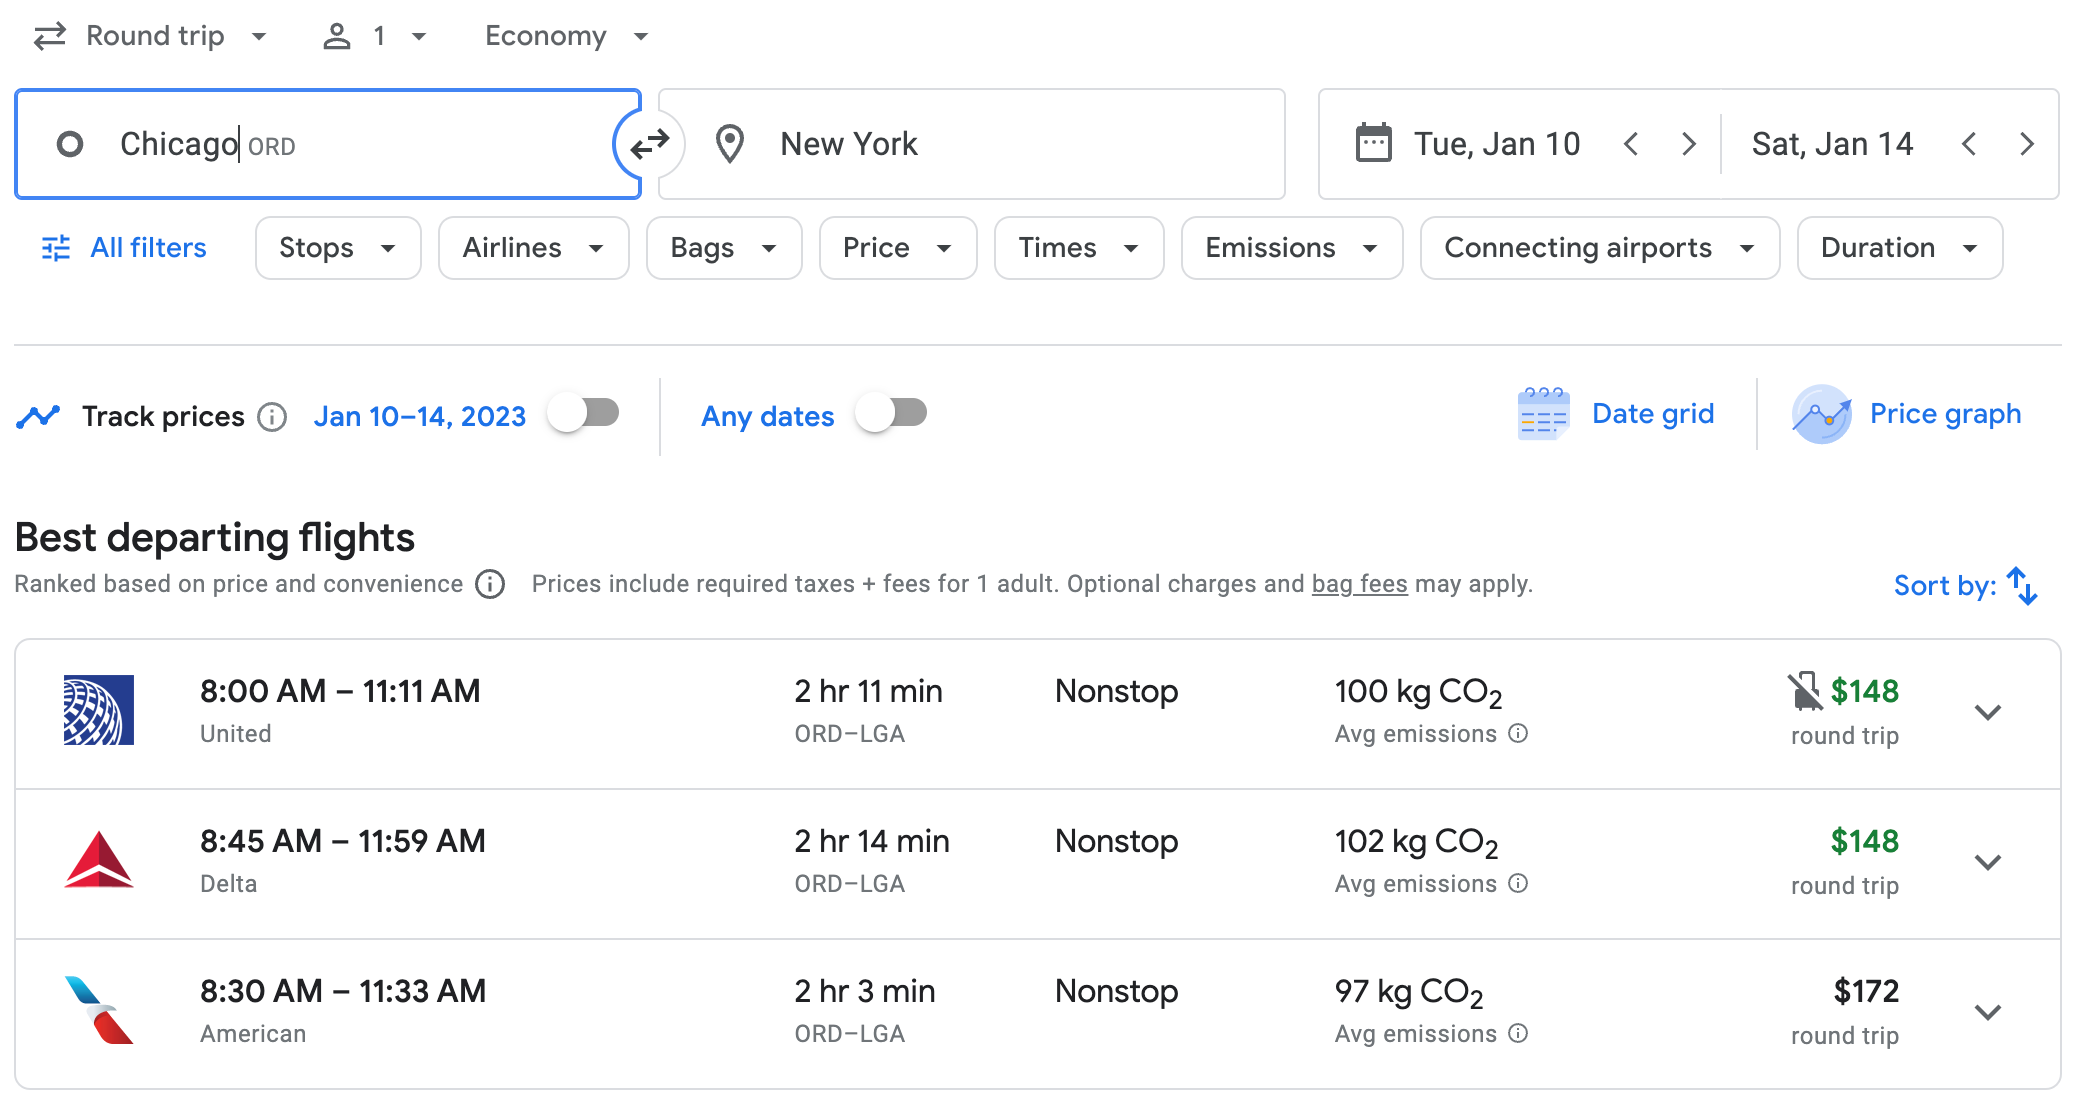Viewport: 2074px width, 1098px height.
Task: Open the Connecting airports filter
Action: [1598, 248]
